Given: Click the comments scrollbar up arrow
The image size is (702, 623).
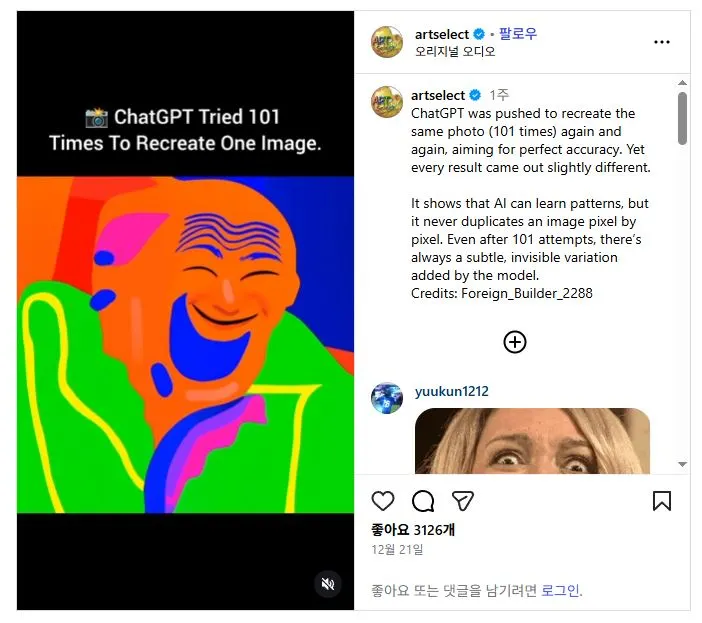Looking at the screenshot, I should click(x=682, y=83).
